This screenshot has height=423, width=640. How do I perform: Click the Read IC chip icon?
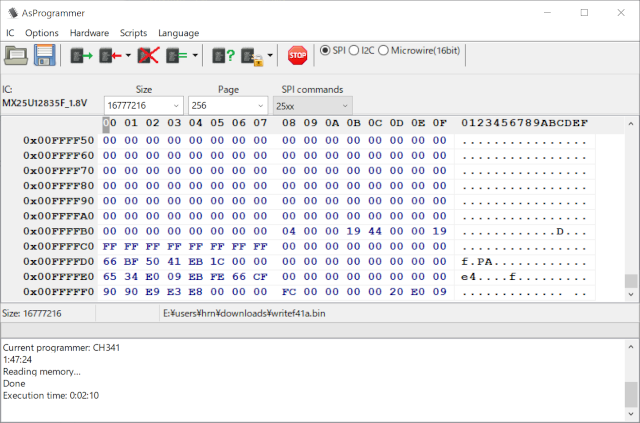81,55
